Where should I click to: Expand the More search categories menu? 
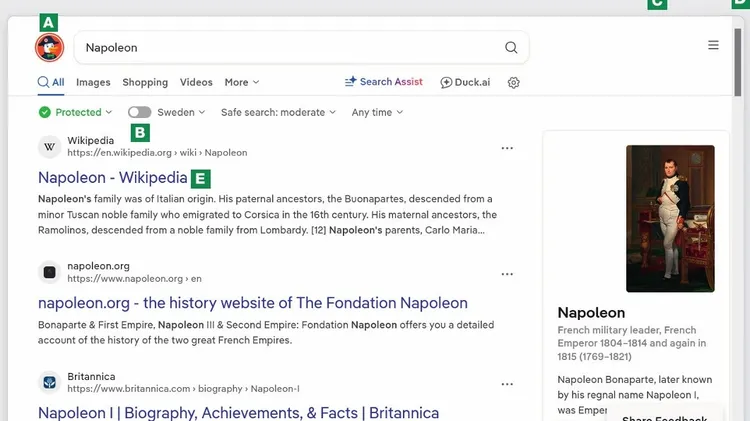(x=242, y=82)
